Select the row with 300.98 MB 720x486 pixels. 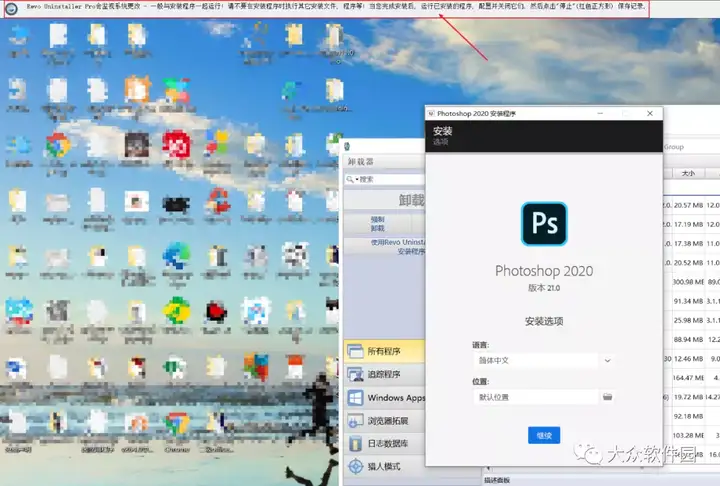[691, 282]
